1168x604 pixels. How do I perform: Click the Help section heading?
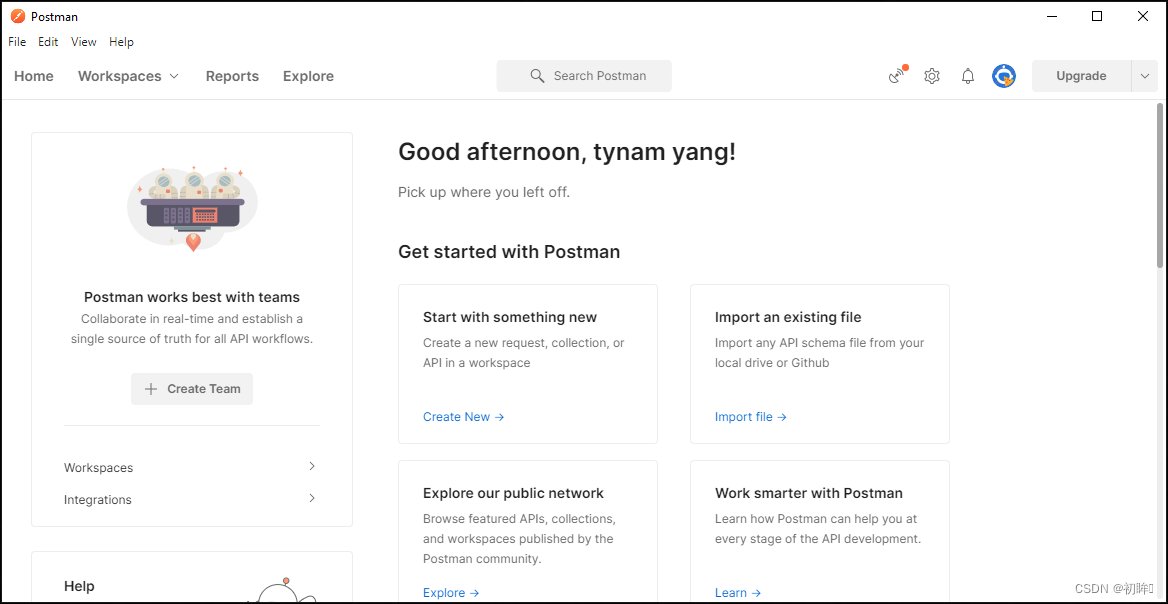tap(80, 586)
